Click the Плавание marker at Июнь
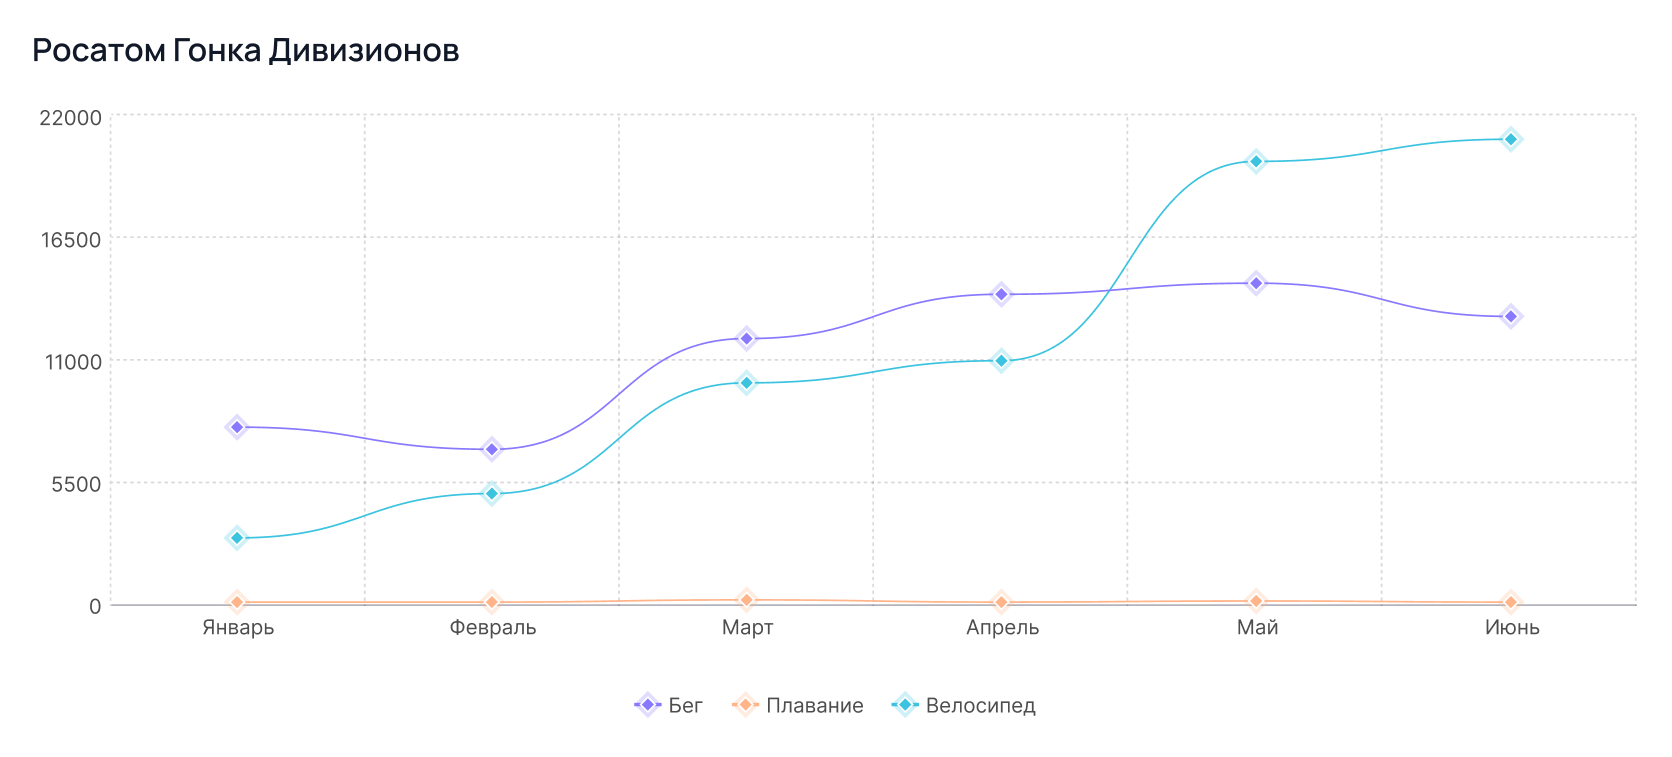Image resolution: width=1672 pixels, height=757 pixels. [1511, 602]
